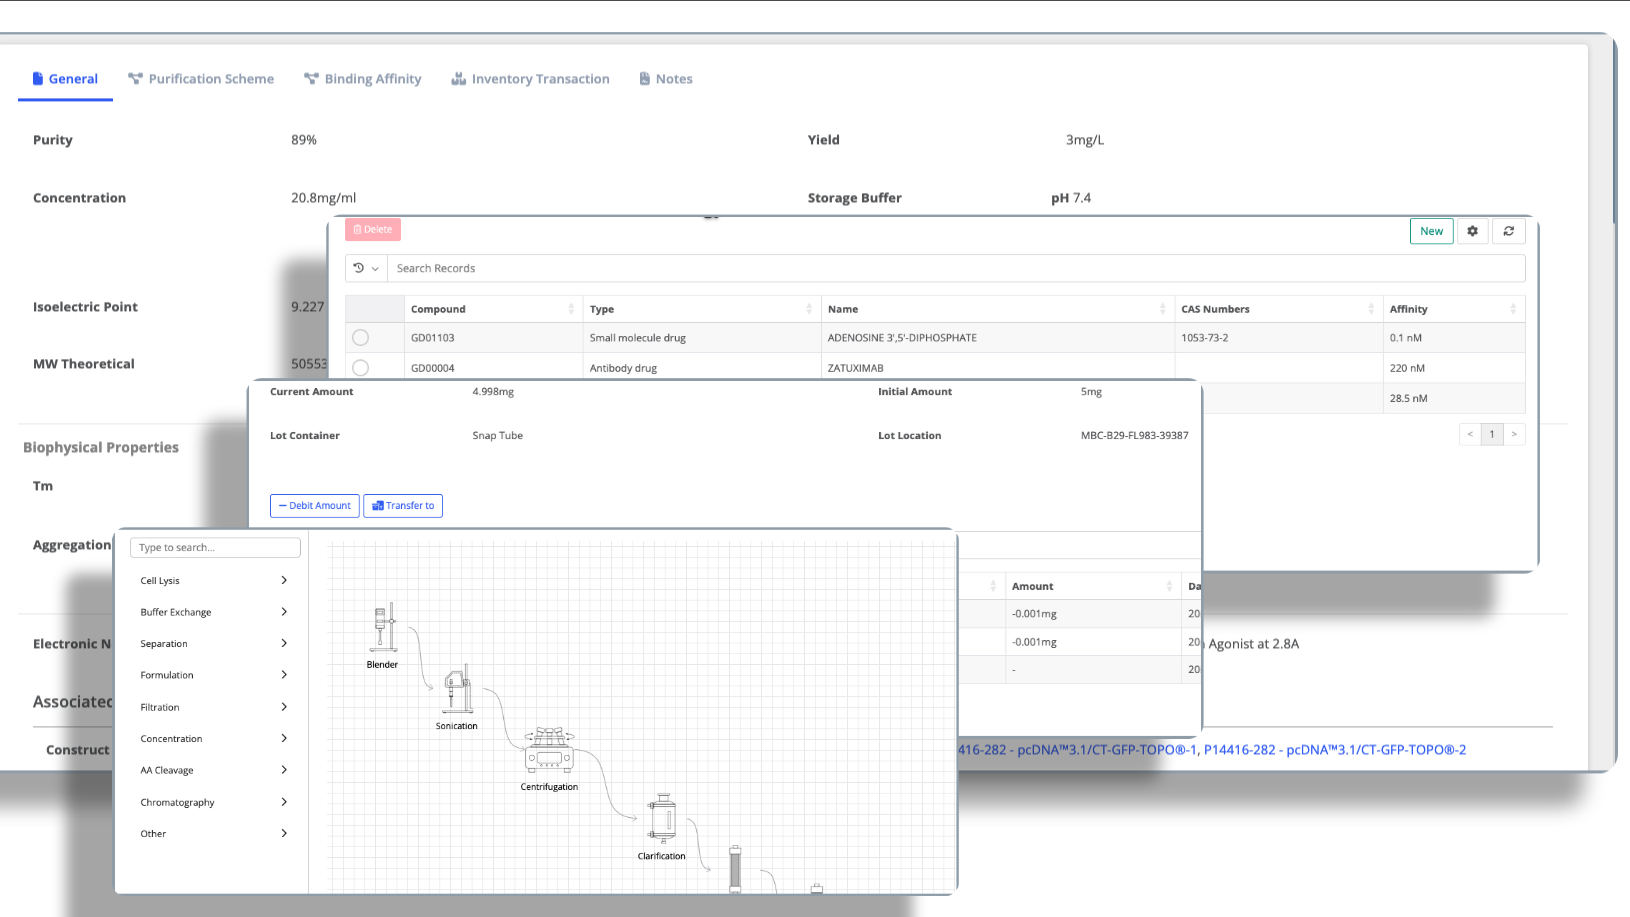
Task: Expand the Buffer Exchange category
Action: (x=214, y=612)
